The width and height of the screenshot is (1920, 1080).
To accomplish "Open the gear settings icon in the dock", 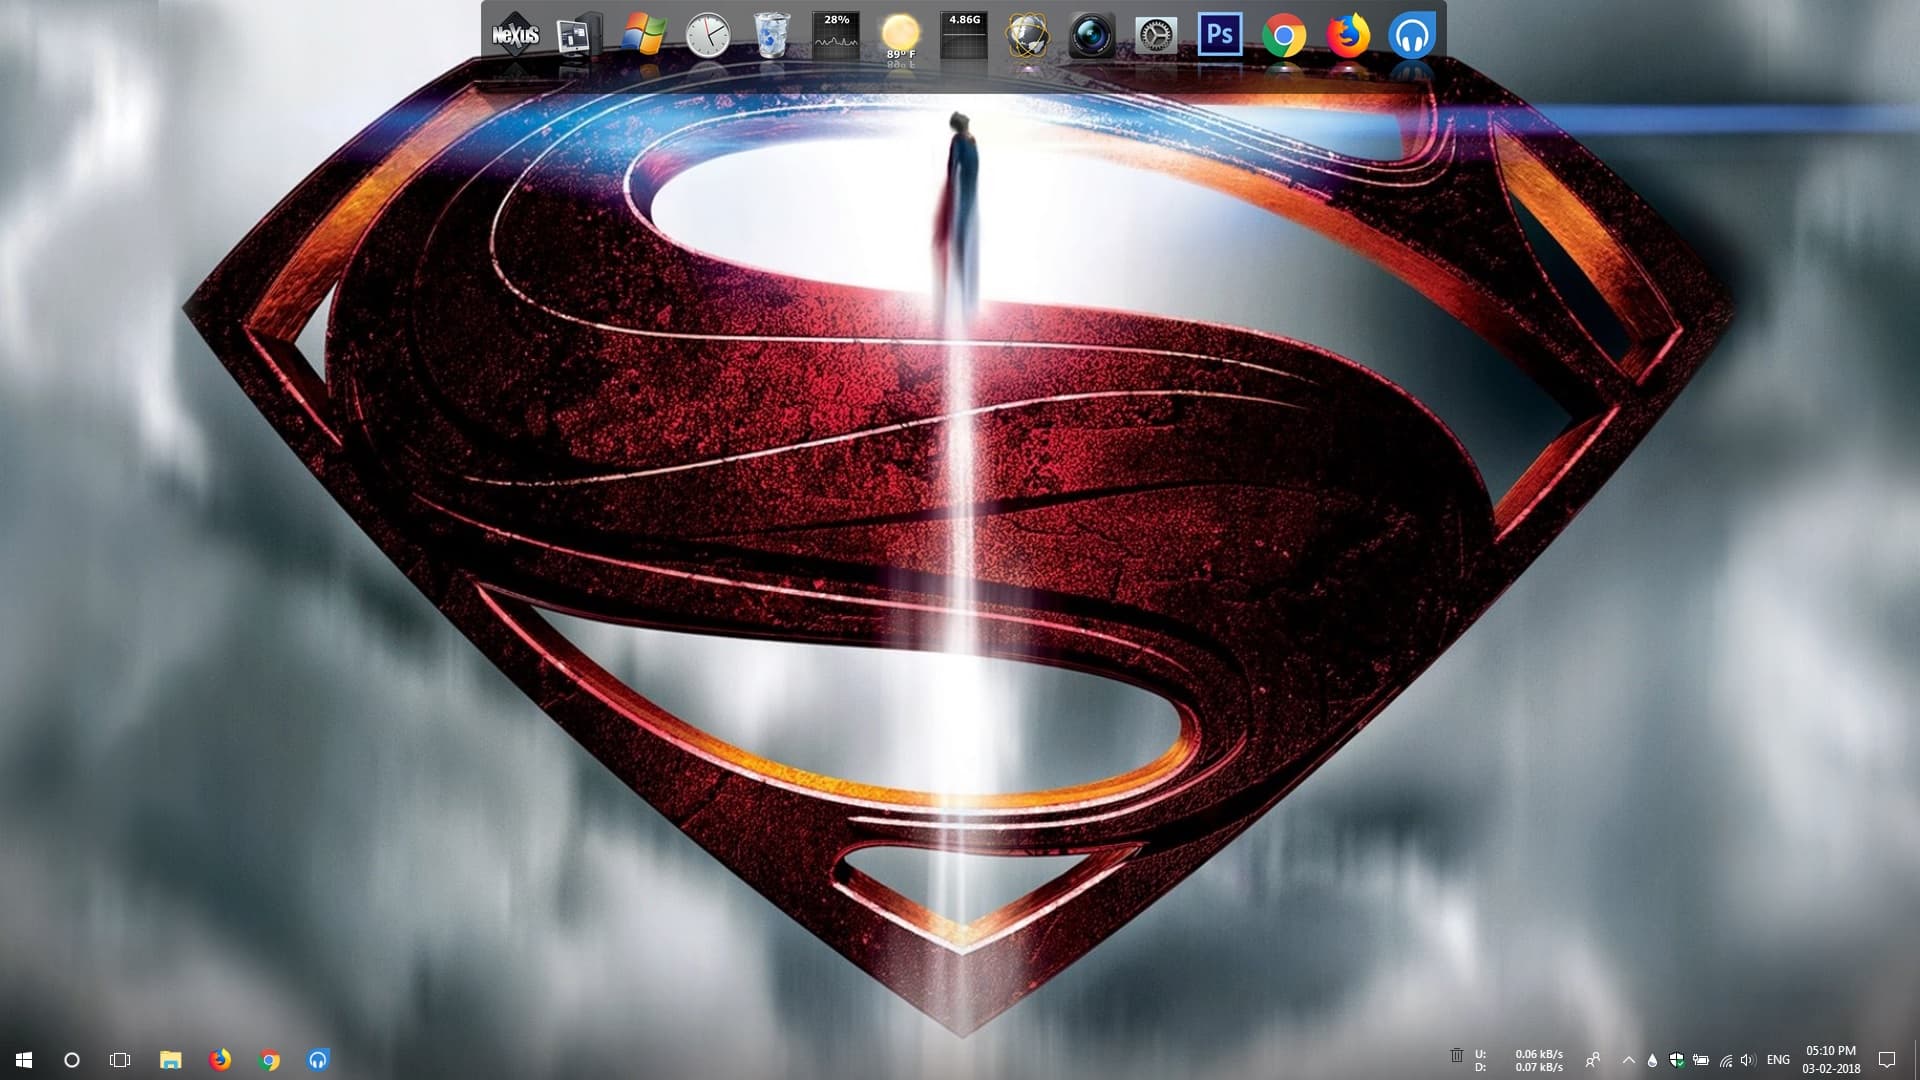I will [x=1156, y=36].
